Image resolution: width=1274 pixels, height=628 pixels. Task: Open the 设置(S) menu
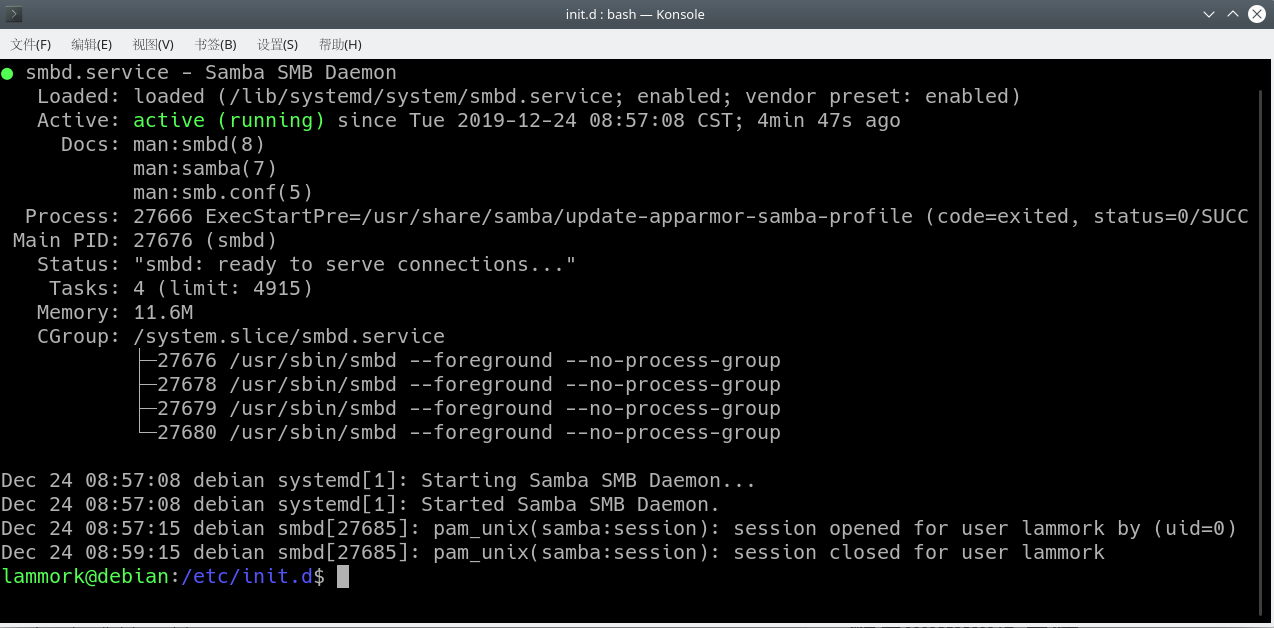[x=277, y=44]
